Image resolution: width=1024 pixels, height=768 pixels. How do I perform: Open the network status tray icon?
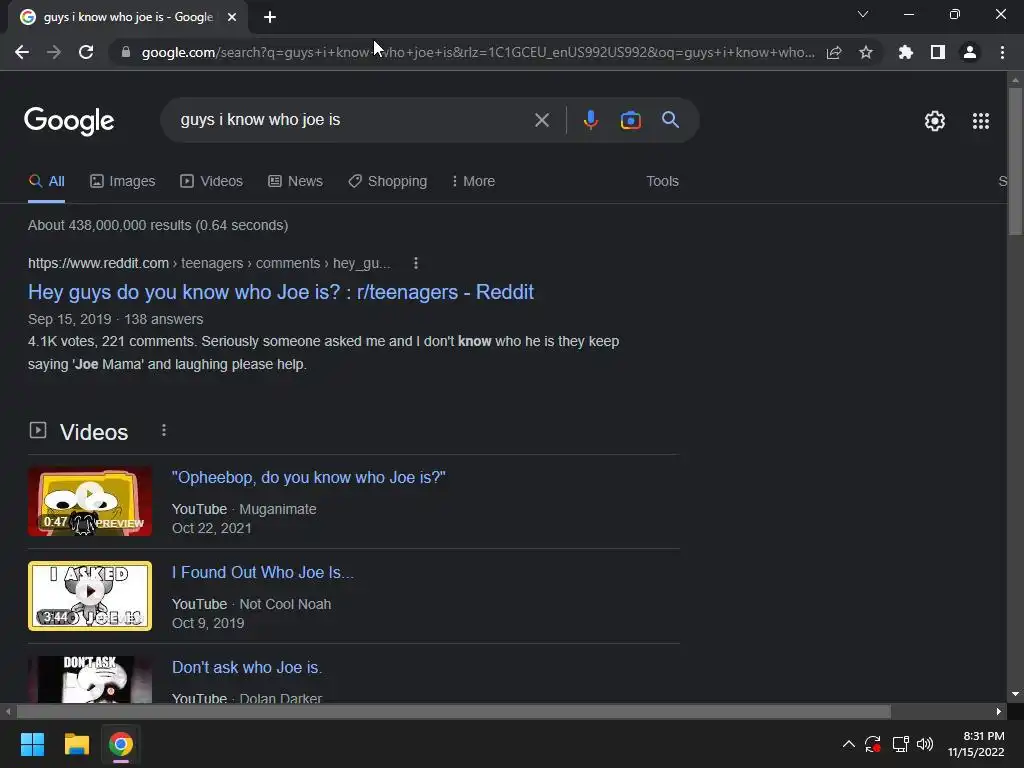point(901,744)
